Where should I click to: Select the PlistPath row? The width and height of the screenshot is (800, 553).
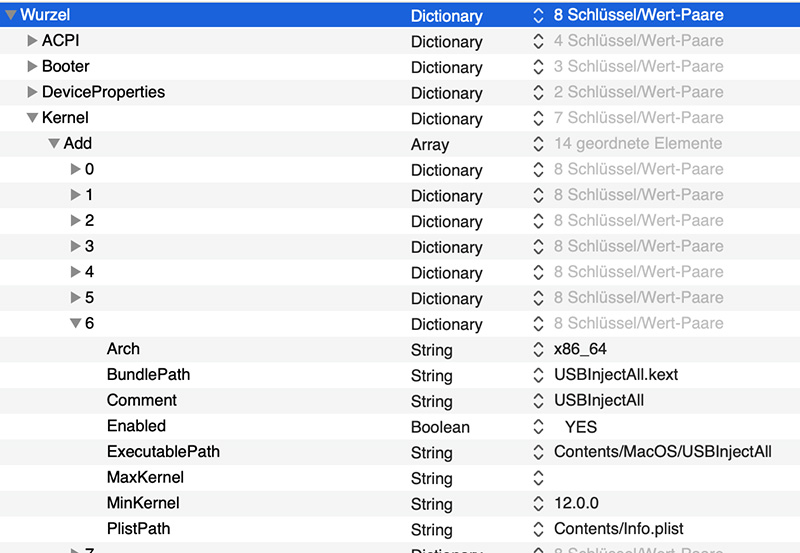pos(138,529)
